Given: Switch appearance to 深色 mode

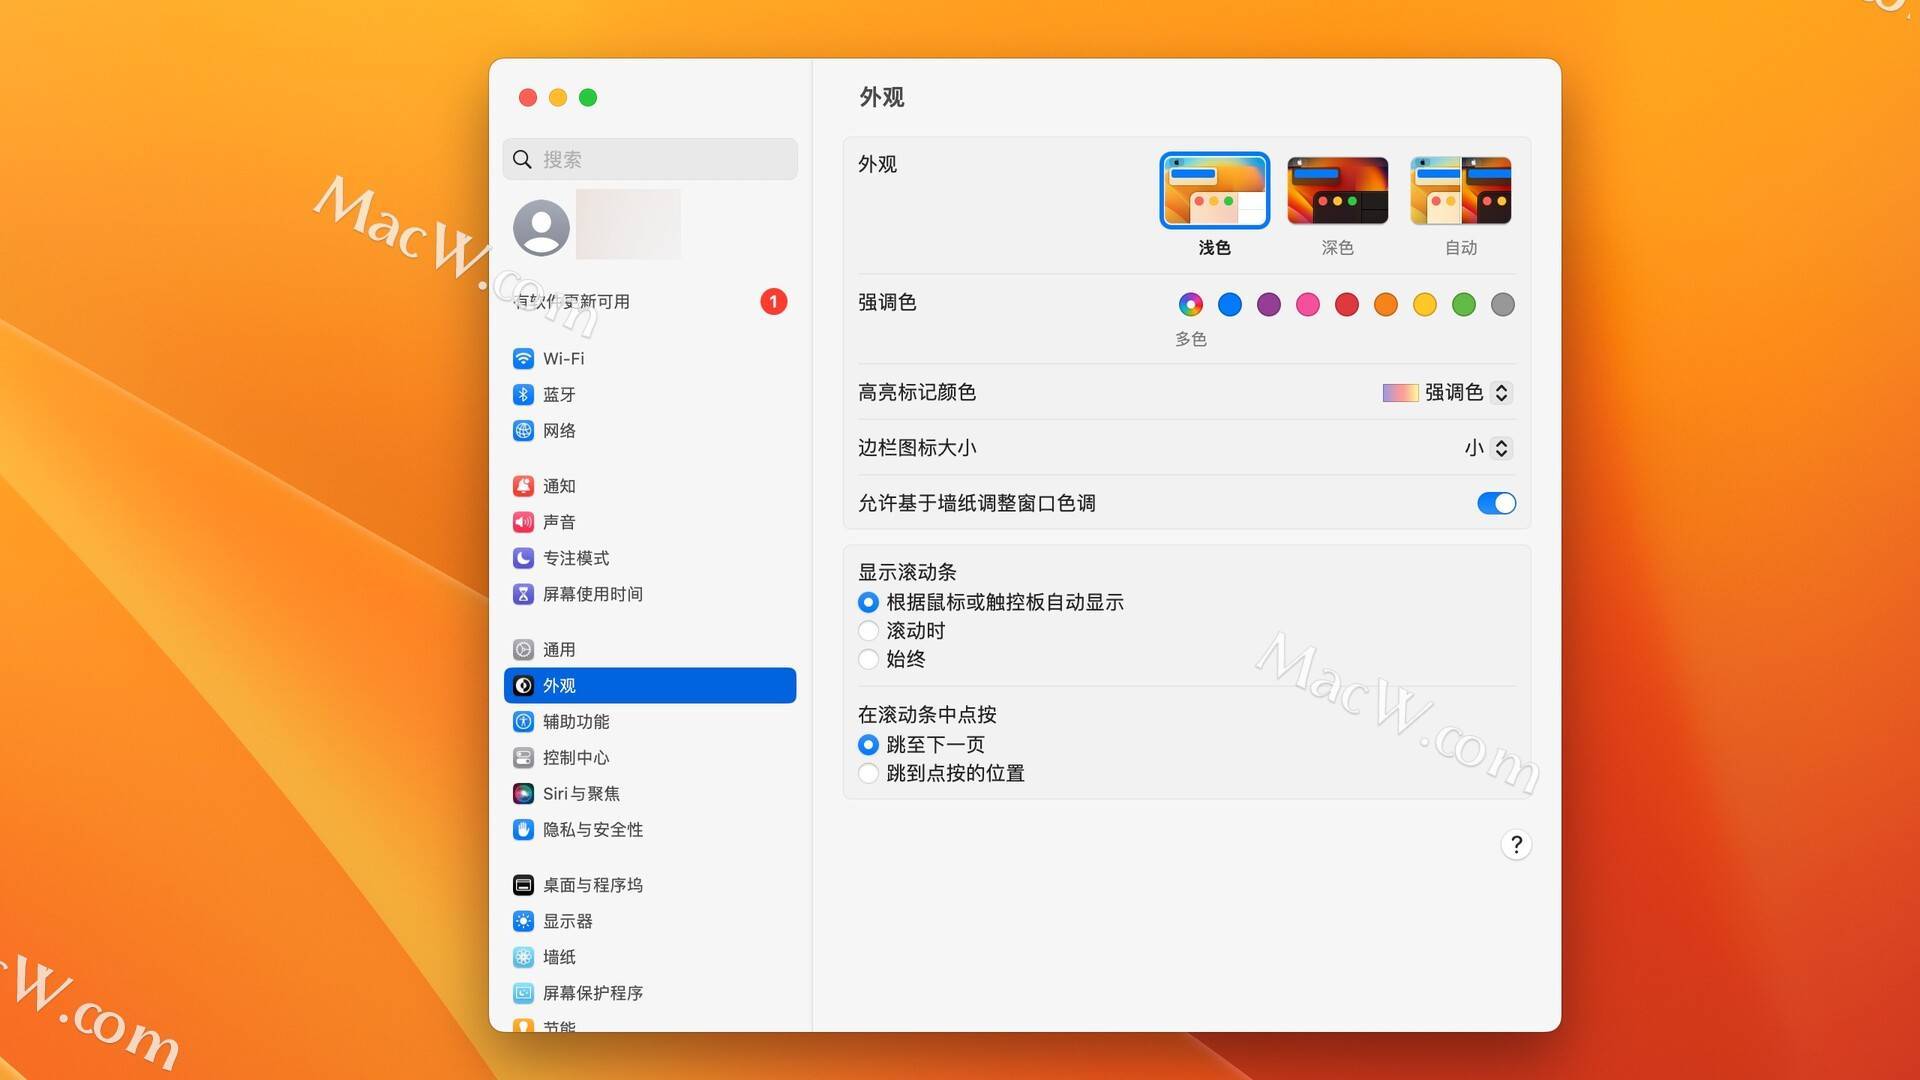Looking at the screenshot, I should tap(1337, 190).
